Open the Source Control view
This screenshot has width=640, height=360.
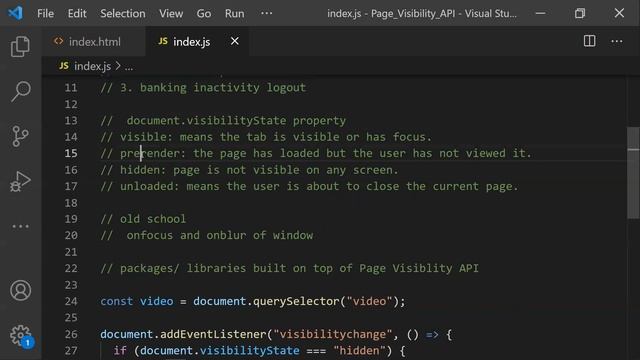coord(20,136)
